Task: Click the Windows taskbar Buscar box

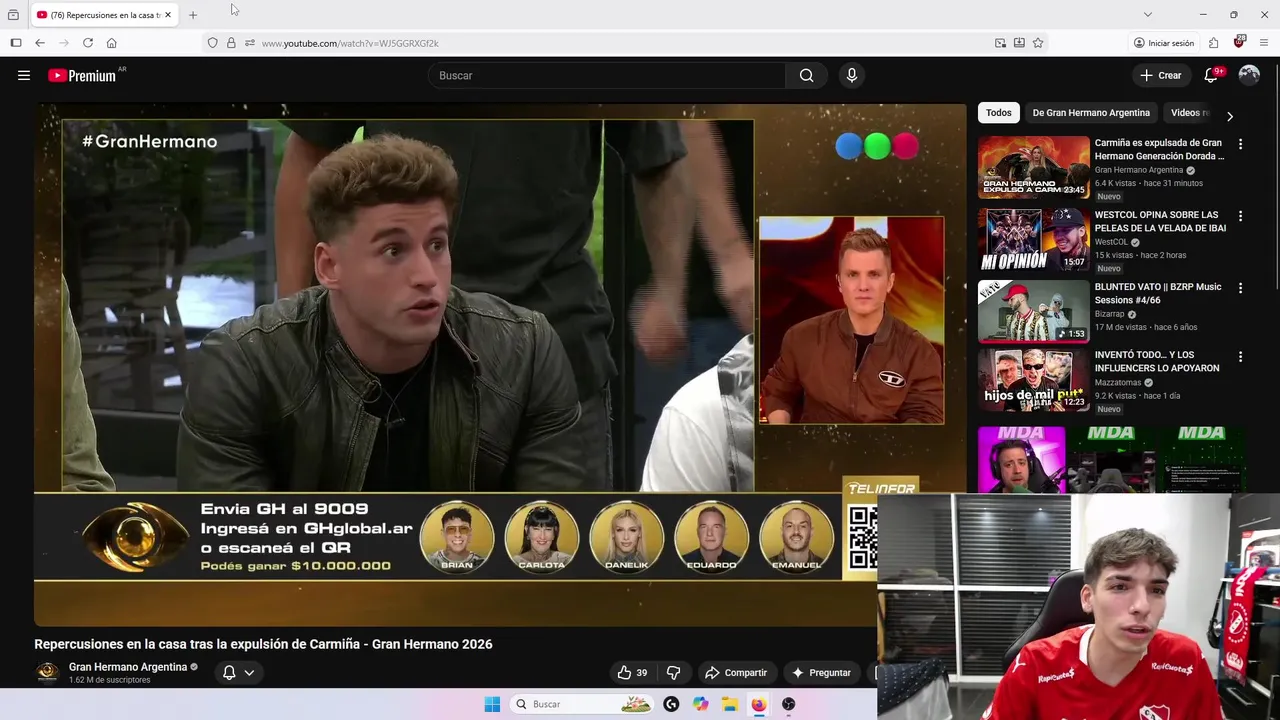Action: [x=581, y=704]
